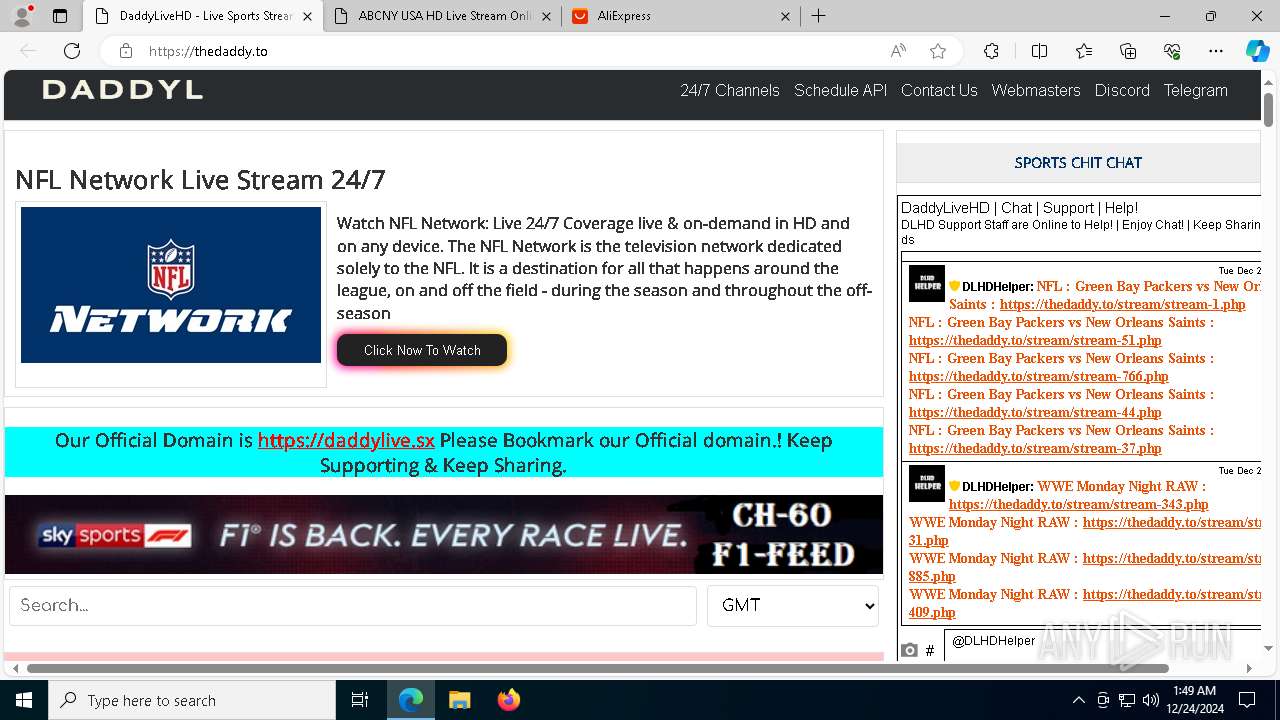This screenshot has width=1280, height=720.
Task: Select the DaddyLiveHD Live Sports tab
Action: click(x=203, y=16)
